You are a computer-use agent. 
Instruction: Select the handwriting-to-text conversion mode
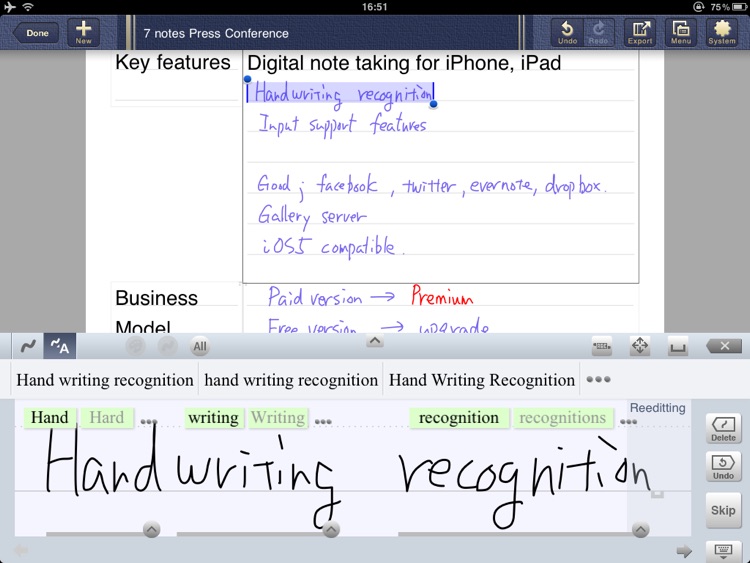point(60,346)
